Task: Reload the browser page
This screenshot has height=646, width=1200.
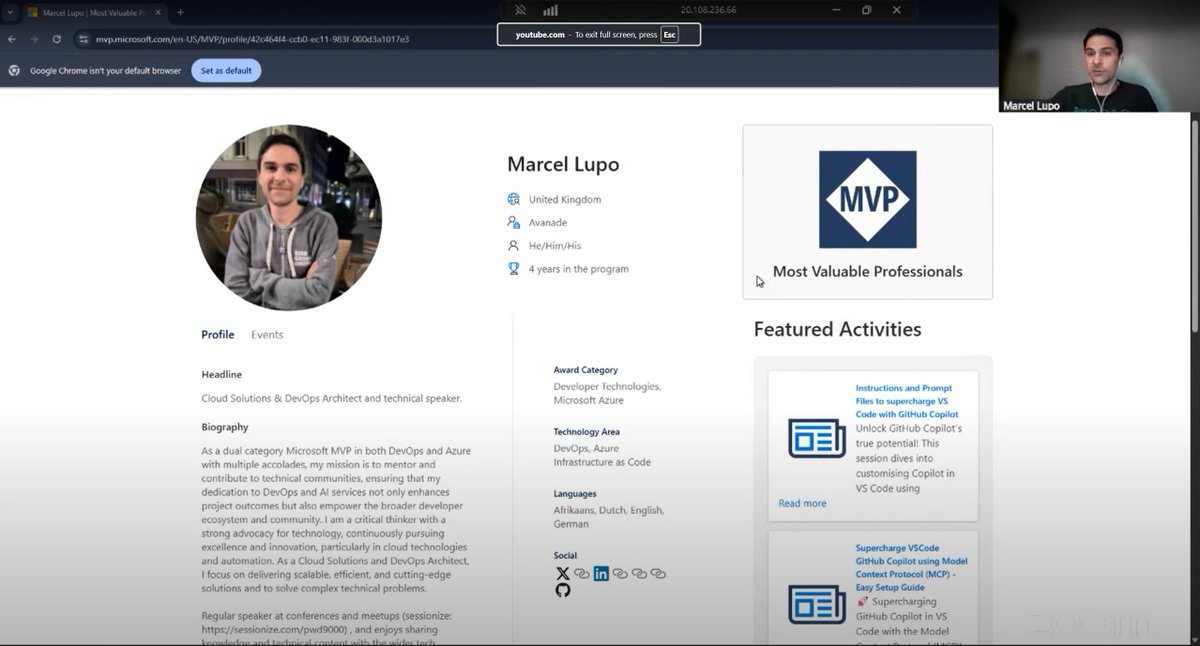Action: point(57,39)
